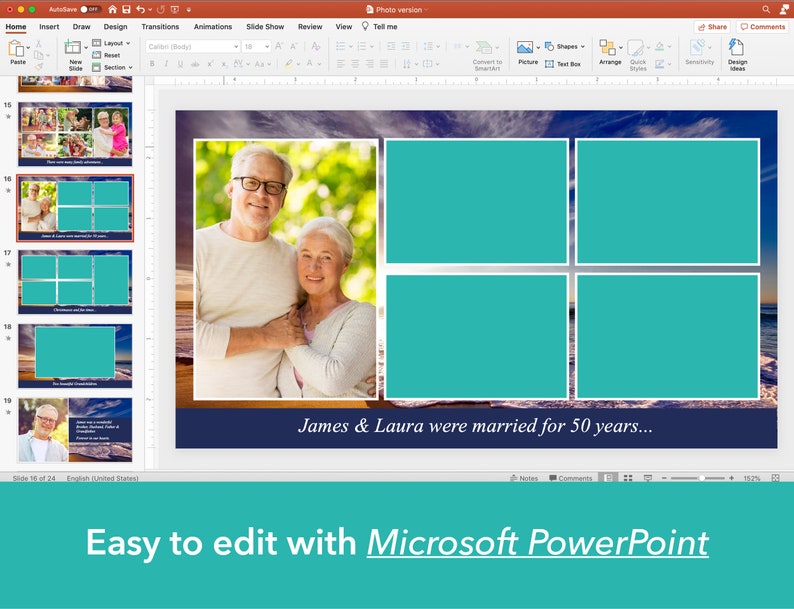
Task: Start presentation from the title bar icon
Action: 175,9
